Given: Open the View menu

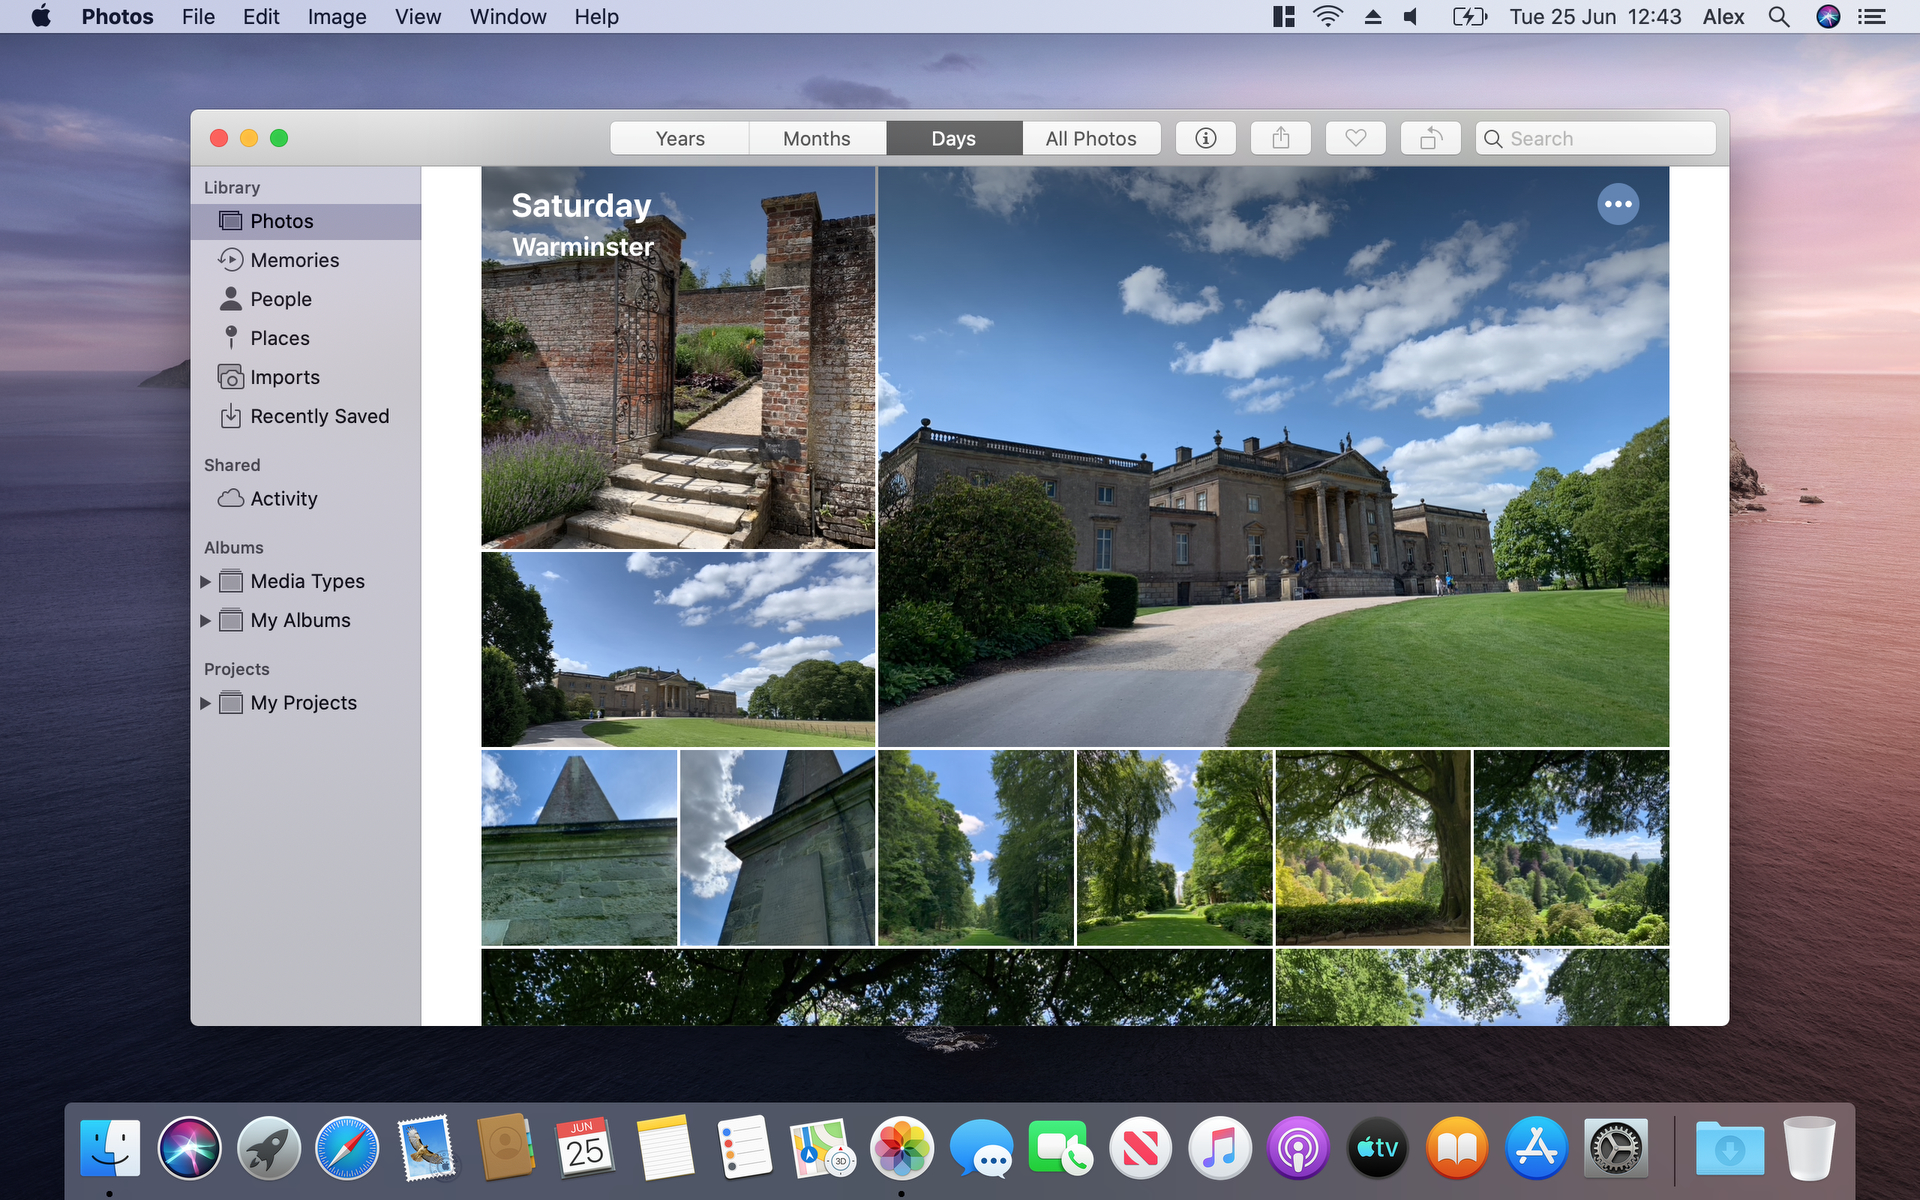Looking at the screenshot, I should (418, 17).
